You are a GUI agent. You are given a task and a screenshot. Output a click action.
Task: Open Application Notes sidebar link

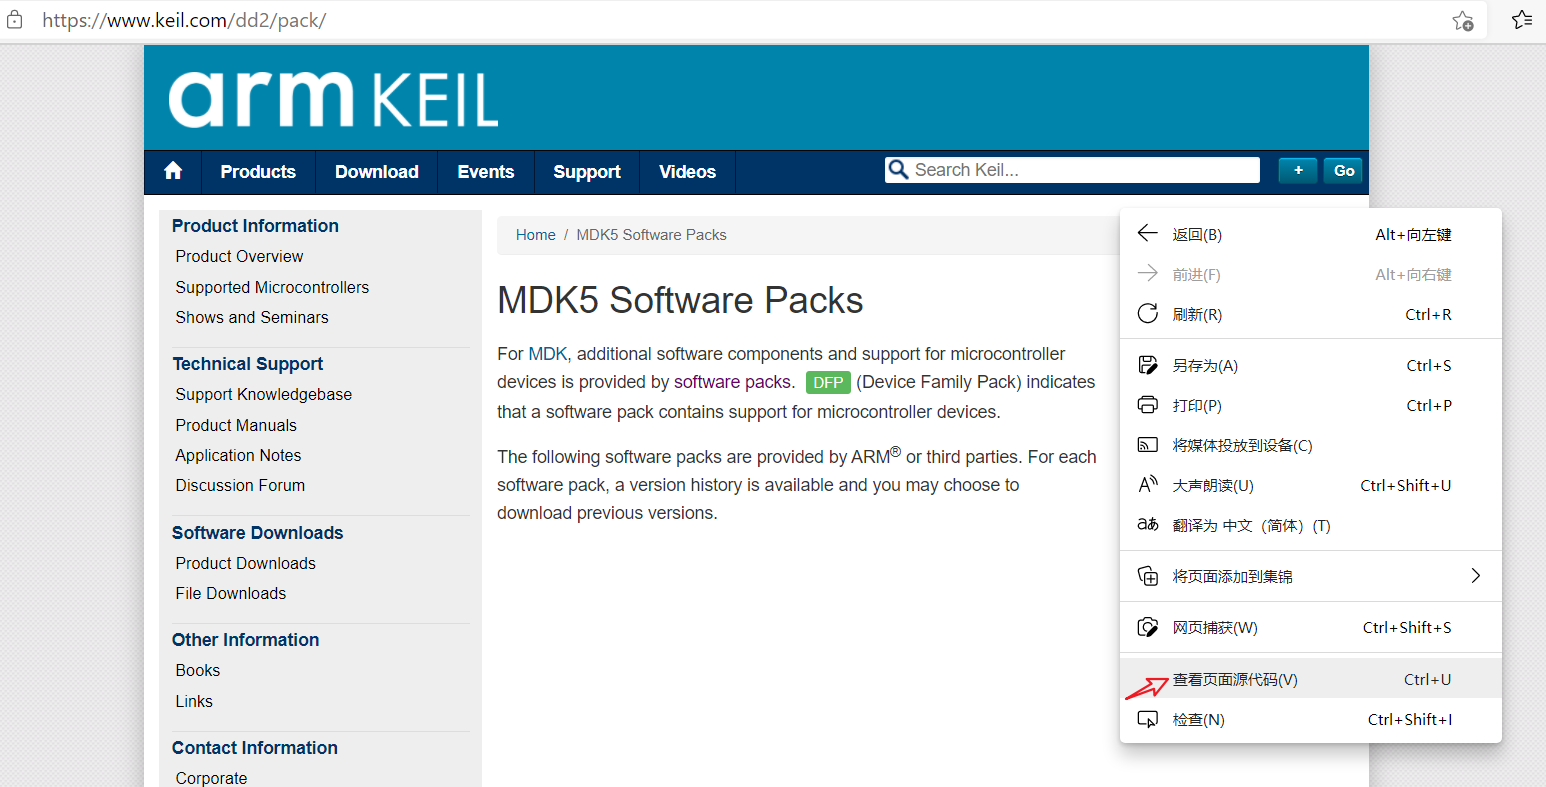pyautogui.click(x=238, y=455)
